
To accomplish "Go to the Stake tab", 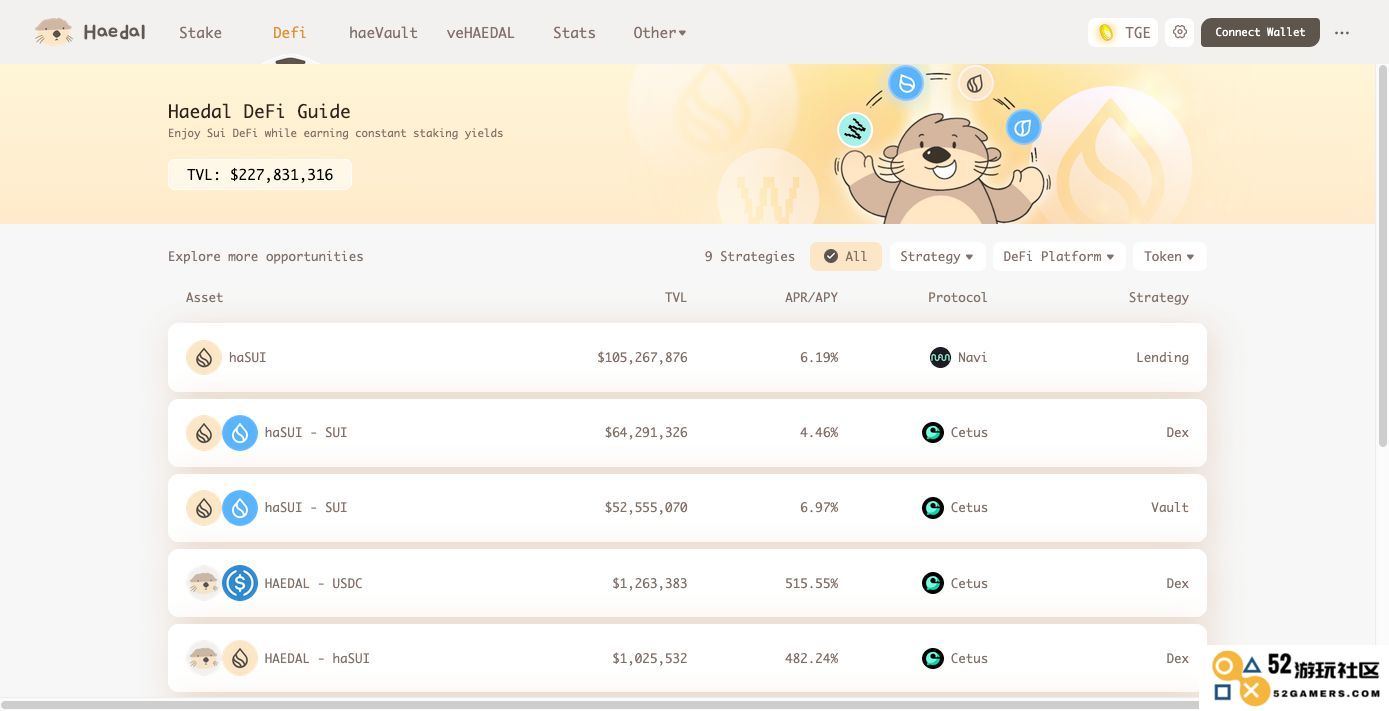I will 200,32.
